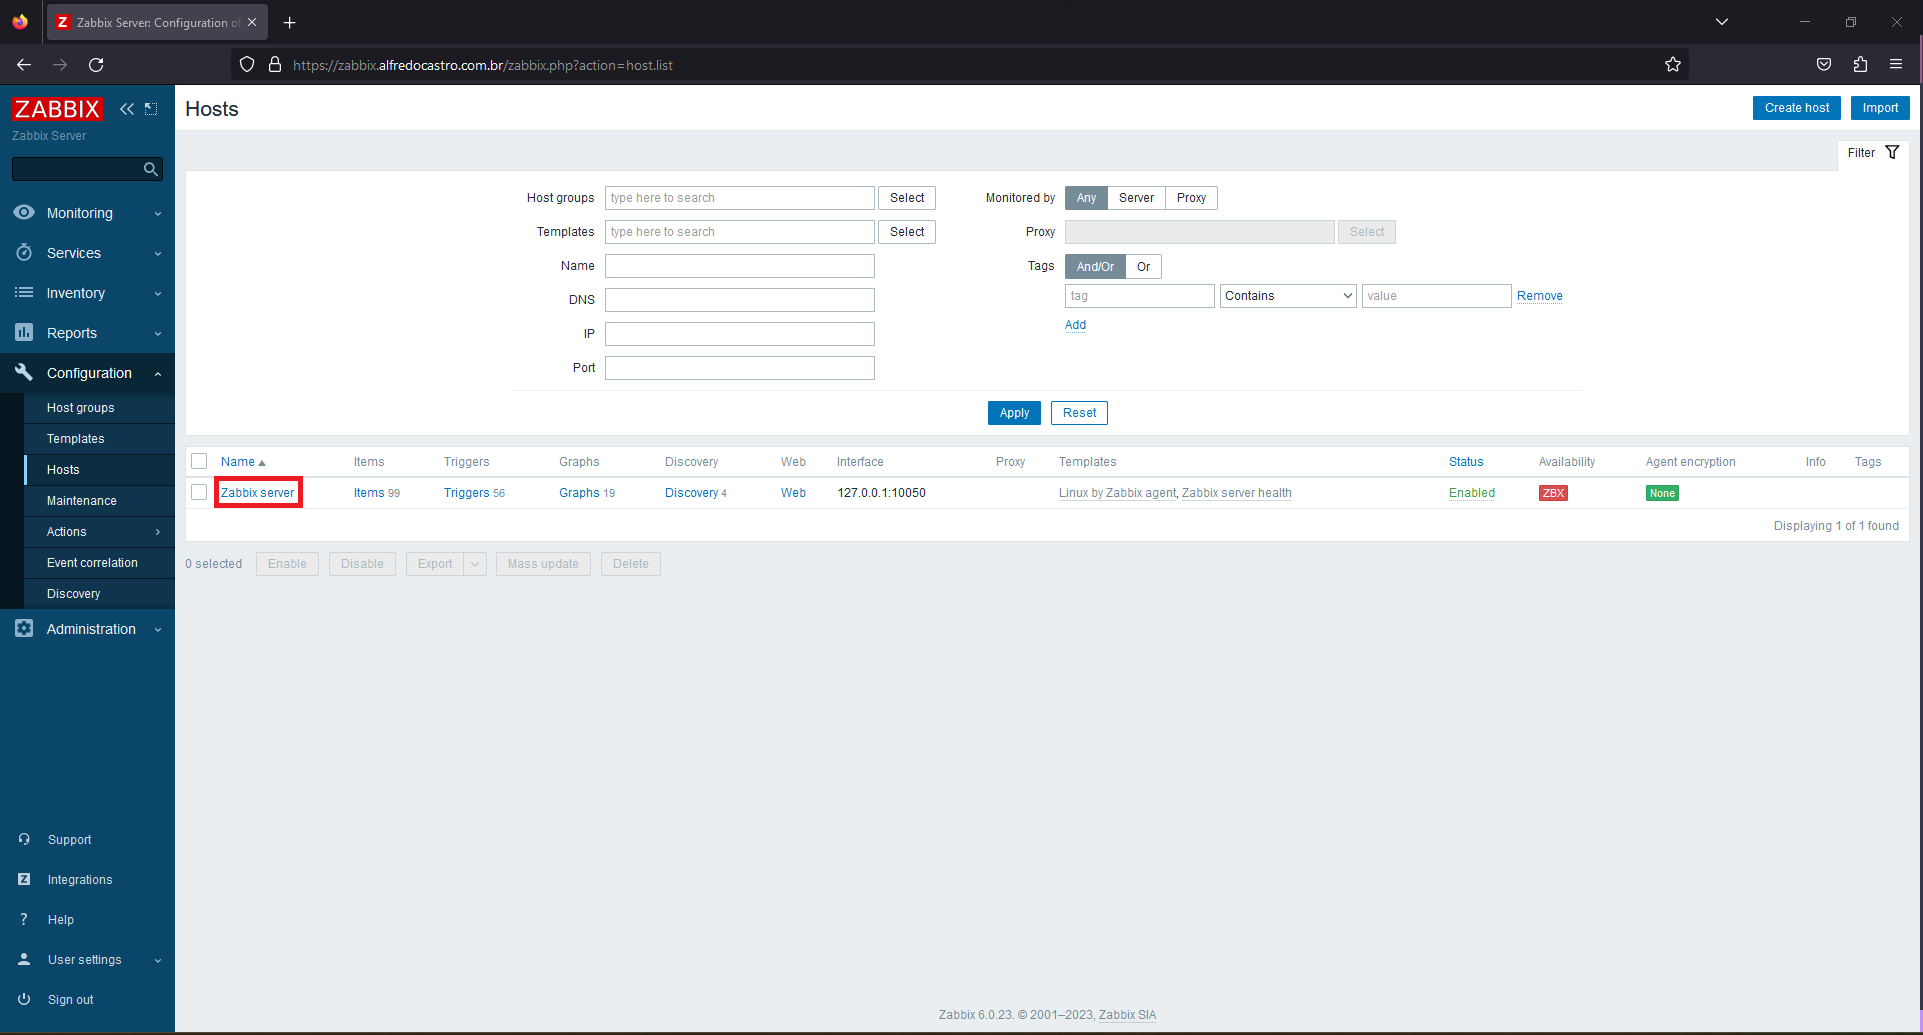Open the Contains tag operator dropdown

[1288, 296]
